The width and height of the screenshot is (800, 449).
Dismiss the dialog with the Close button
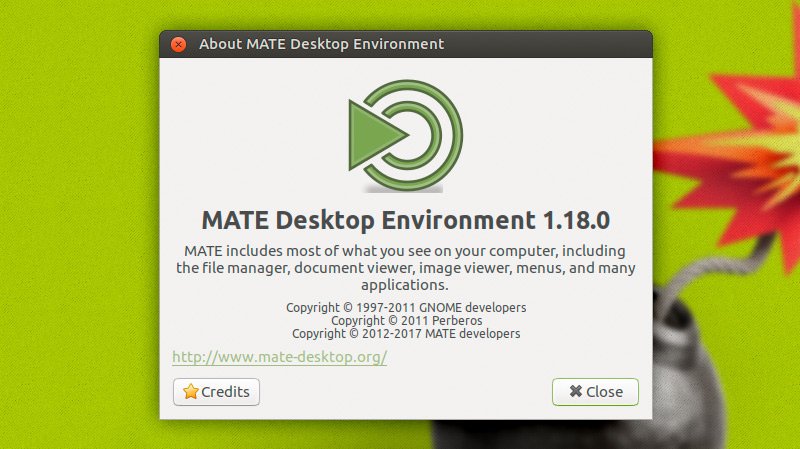click(595, 392)
